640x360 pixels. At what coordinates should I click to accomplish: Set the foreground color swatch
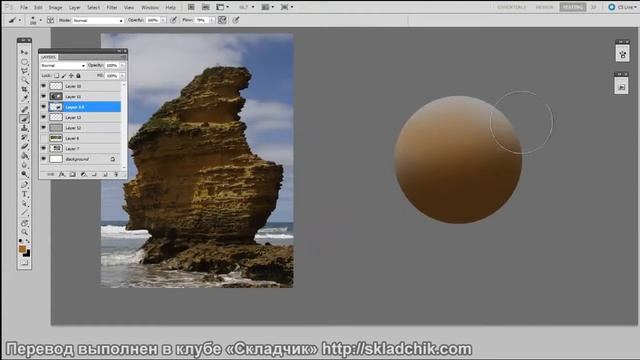22,249
